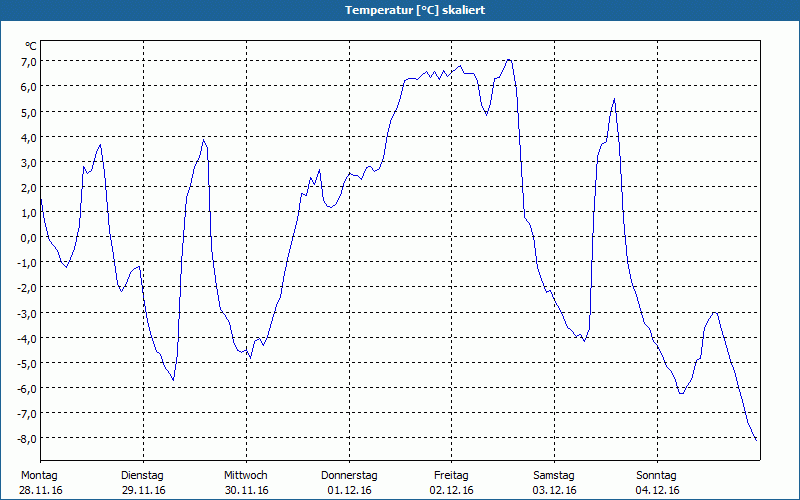
Task: Select the date 29.11.16
Action: [x=144, y=490]
